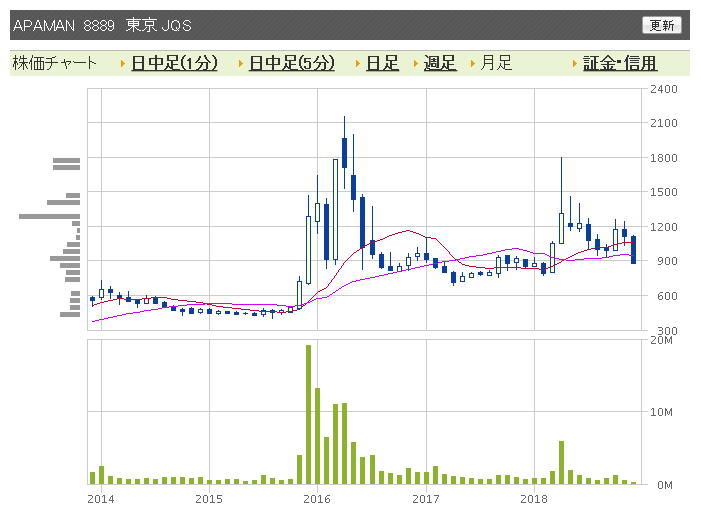
Task: Open the 日中足(5分) chart link
Action: point(291,63)
